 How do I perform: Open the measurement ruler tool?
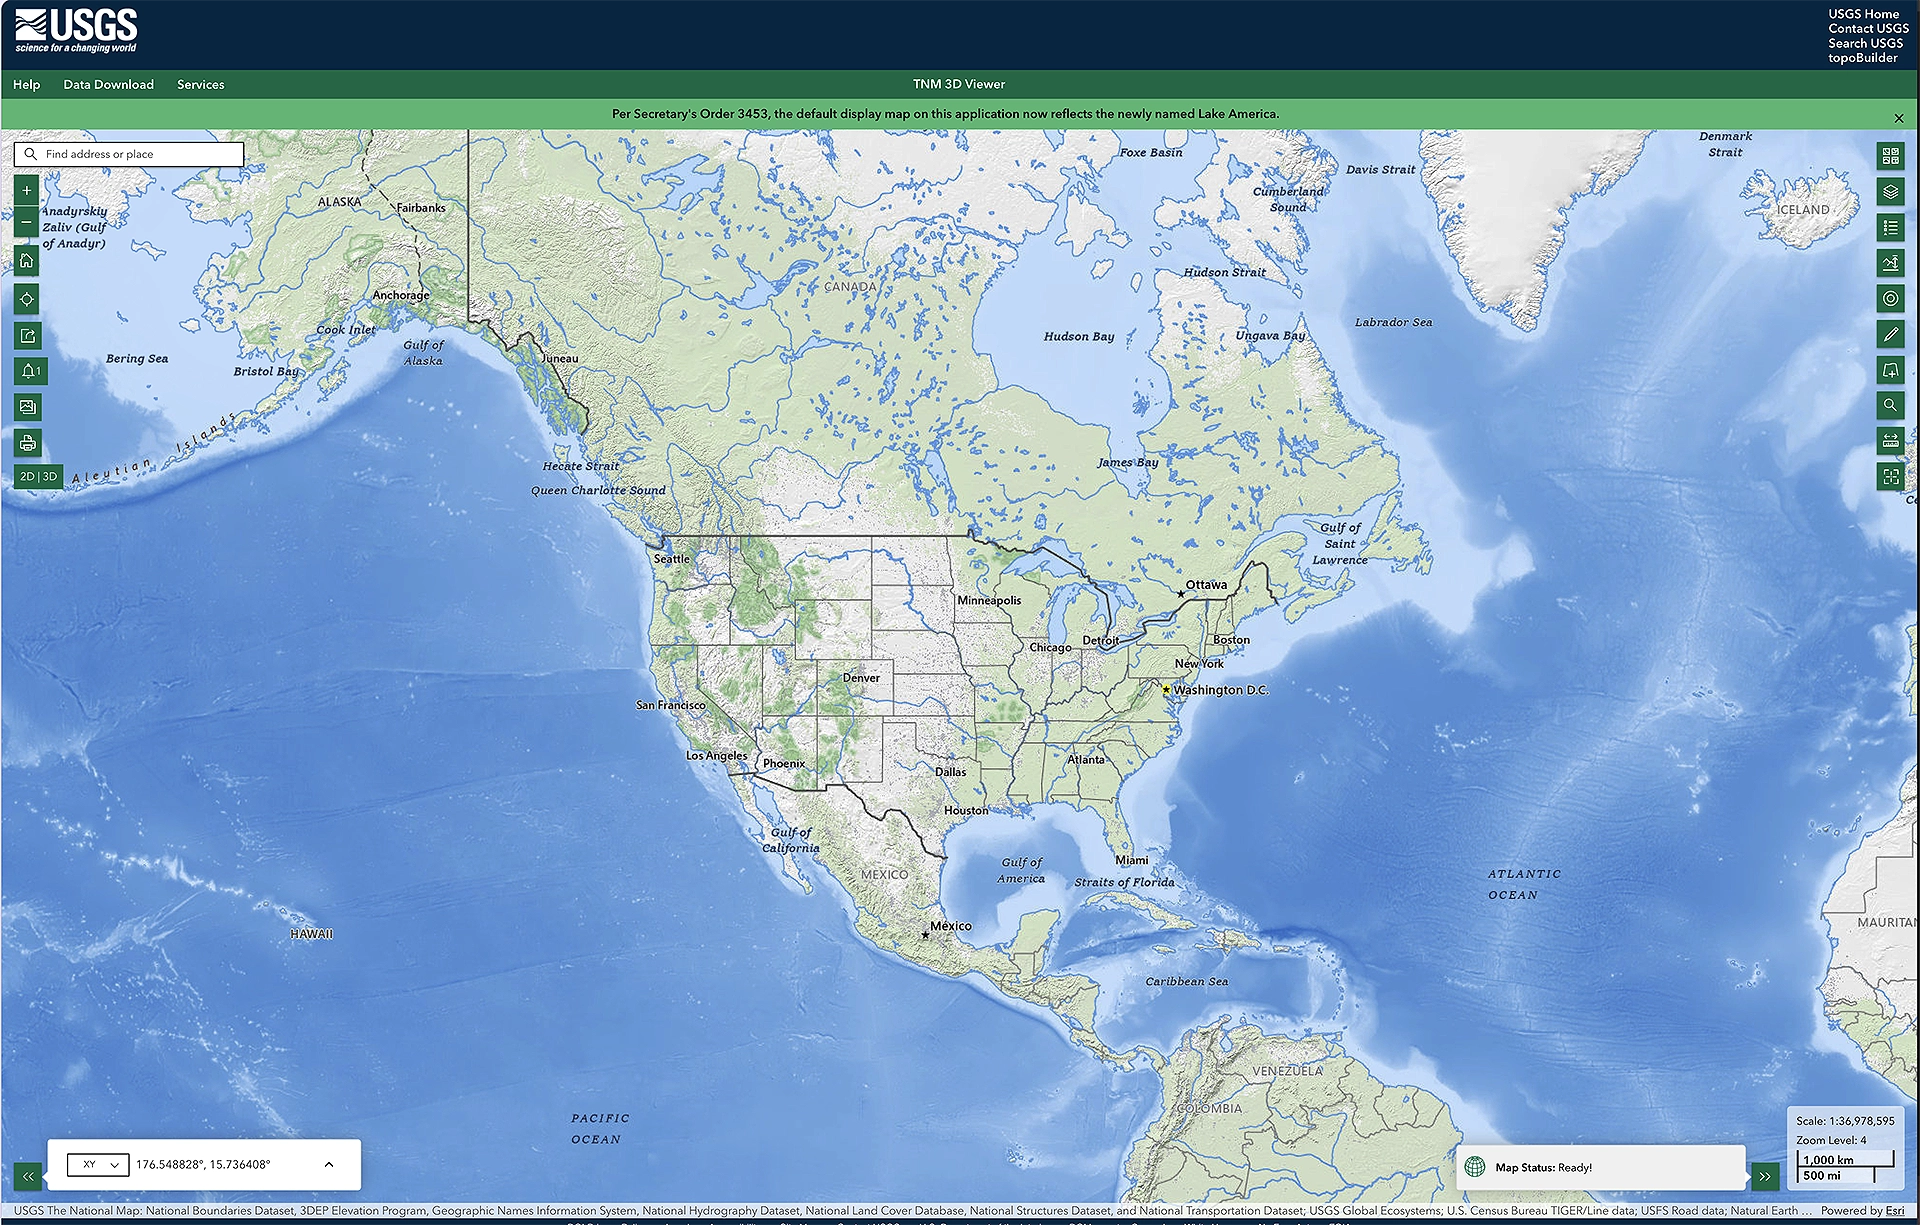pos(1890,440)
